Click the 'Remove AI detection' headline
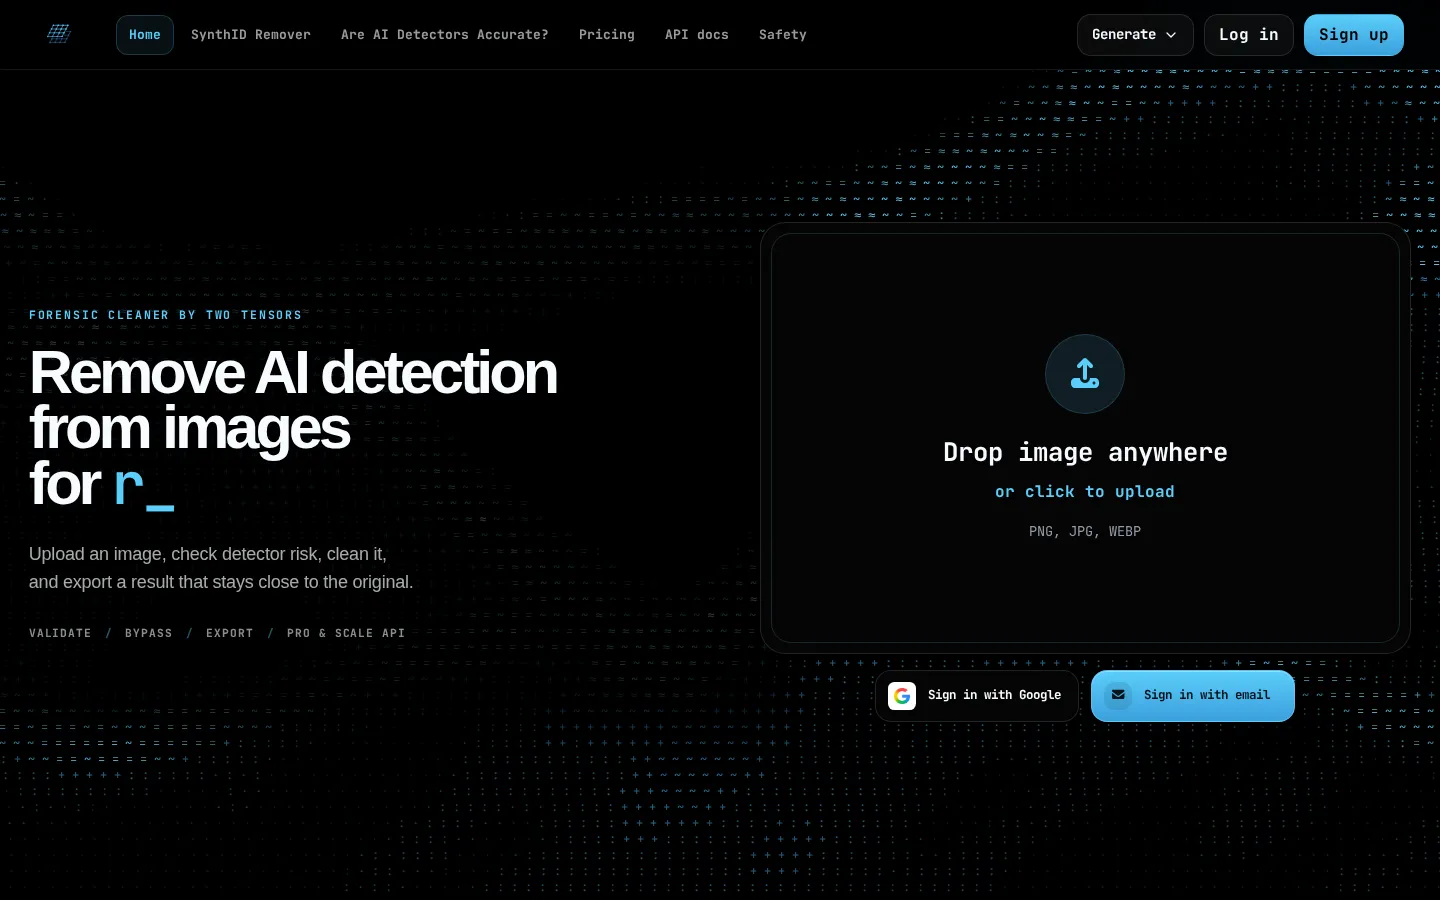The height and width of the screenshot is (900, 1440). [293, 373]
